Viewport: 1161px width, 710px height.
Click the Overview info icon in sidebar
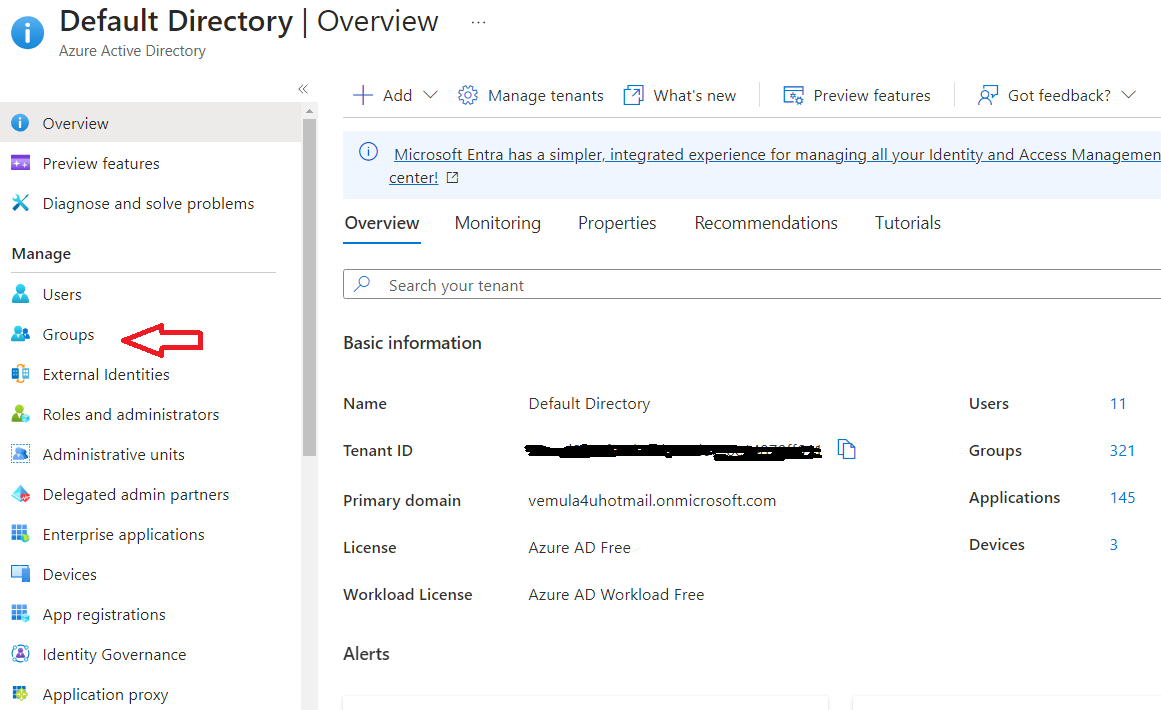click(x=21, y=123)
